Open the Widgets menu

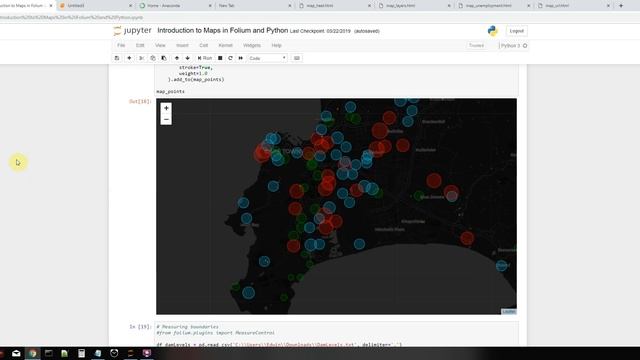(x=252, y=45)
